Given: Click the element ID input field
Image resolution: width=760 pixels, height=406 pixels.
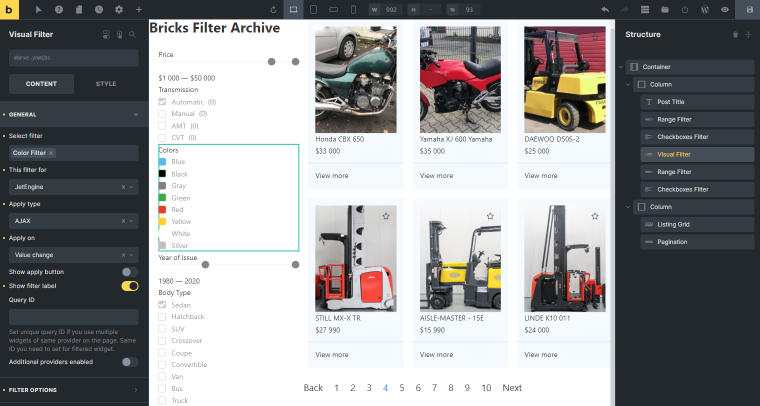Looking at the screenshot, I should pyautogui.click(x=74, y=58).
